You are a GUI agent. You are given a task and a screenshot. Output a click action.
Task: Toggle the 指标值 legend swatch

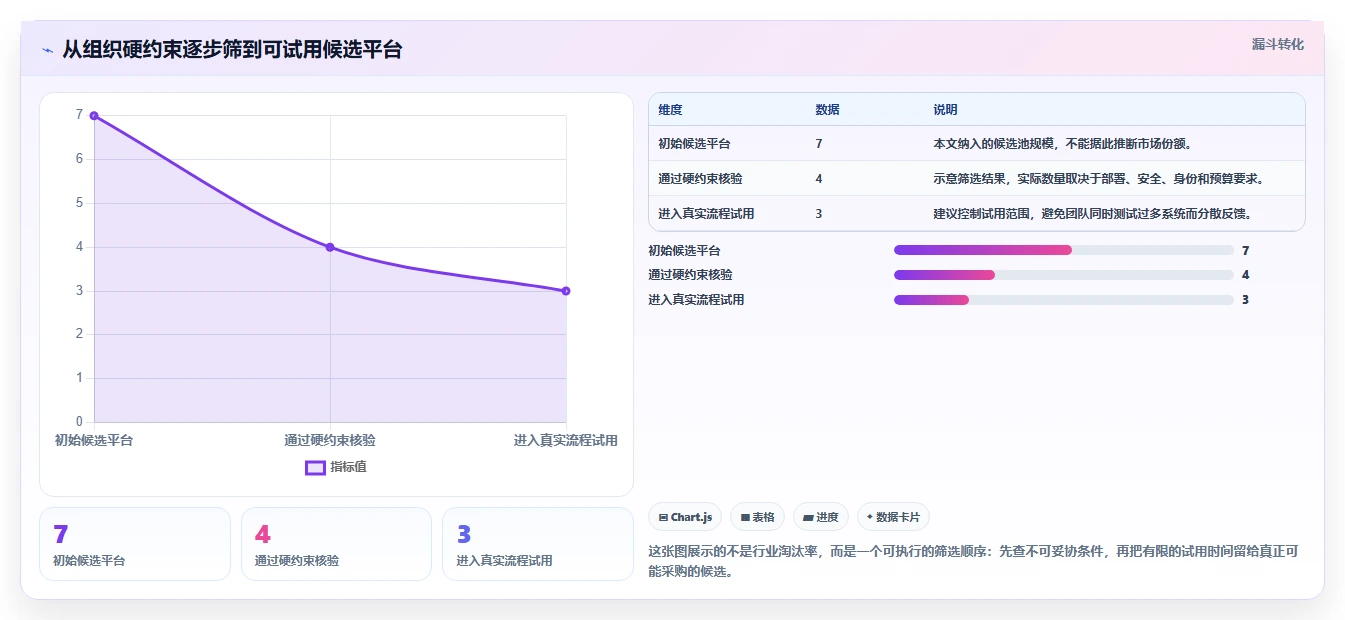(315, 467)
